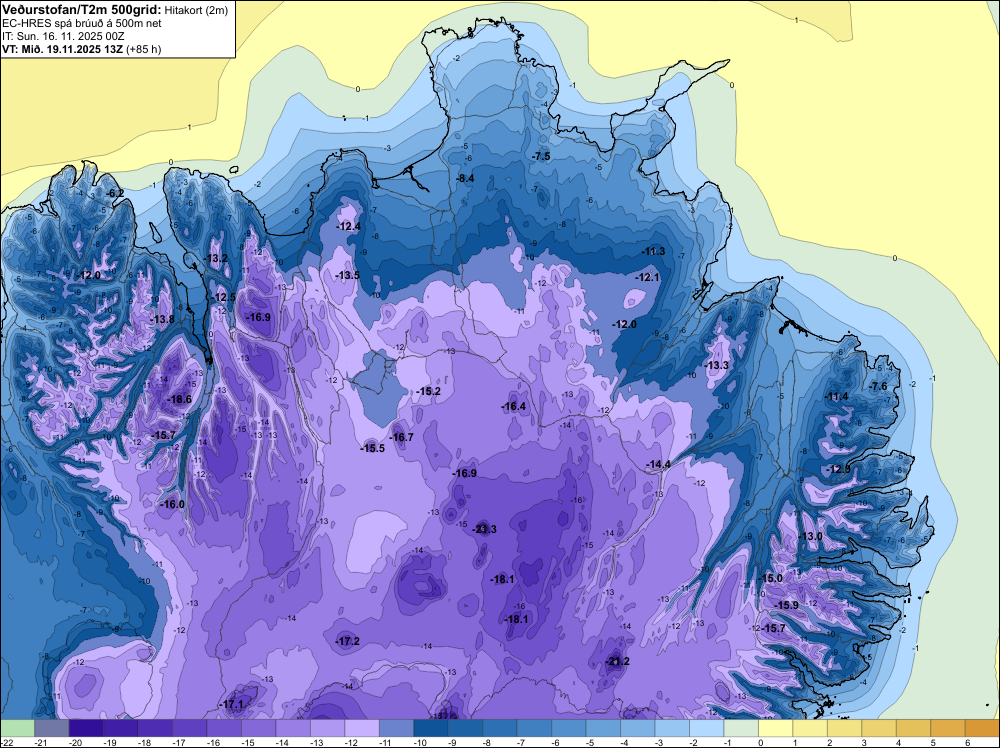Click the pale green legend swatch above -1
The height and width of the screenshot is (748, 1000).
[x=740, y=728]
